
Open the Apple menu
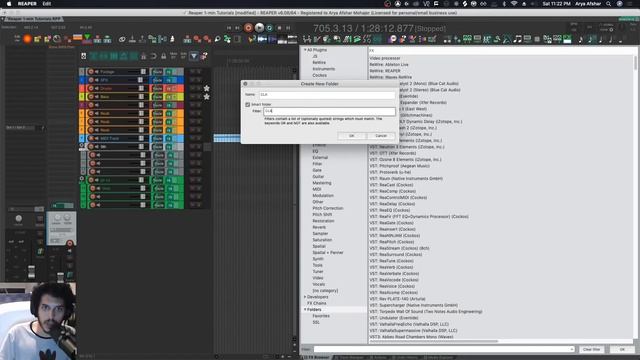pyautogui.click(x=9, y=4)
